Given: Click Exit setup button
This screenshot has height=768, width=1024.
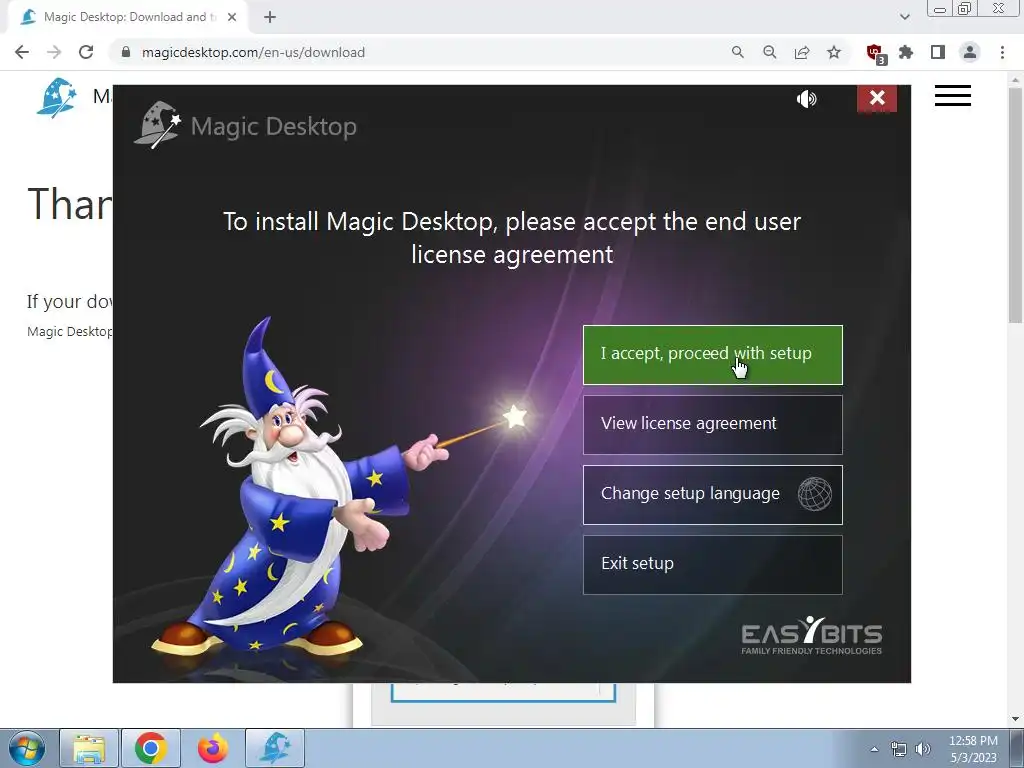Looking at the screenshot, I should [x=712, y=564].
